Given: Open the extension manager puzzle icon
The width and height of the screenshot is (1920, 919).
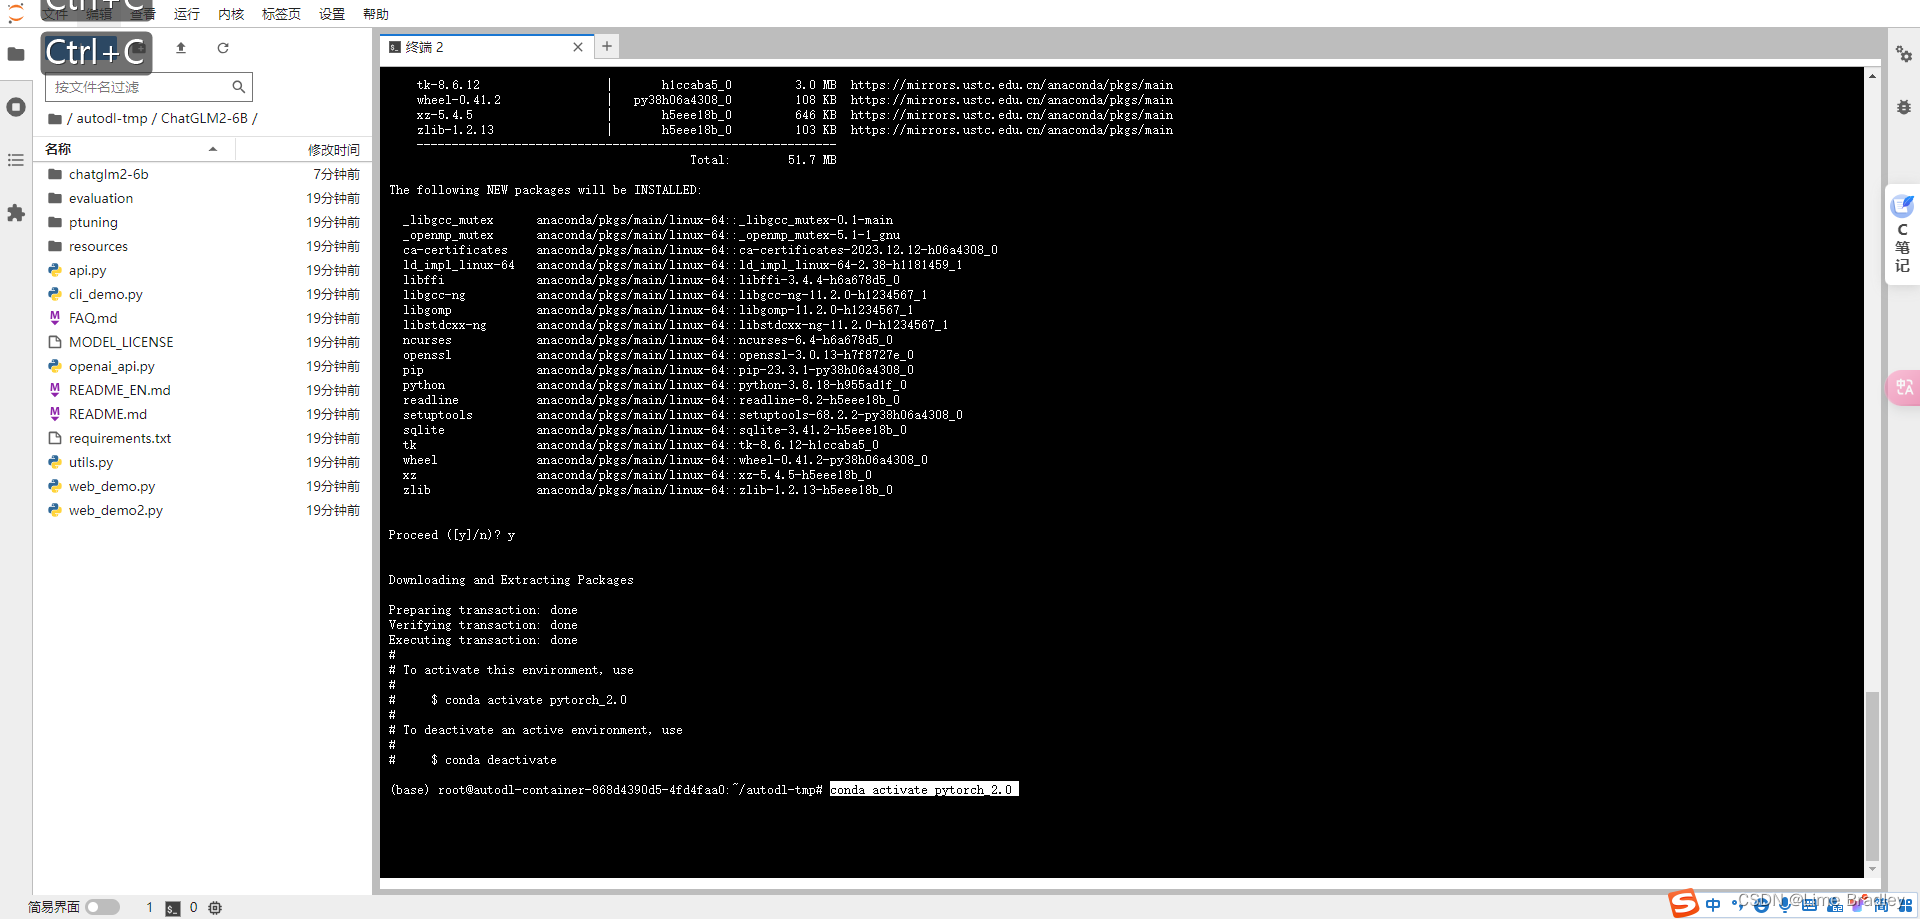Looking at the screenshot, I should (16, 213).
